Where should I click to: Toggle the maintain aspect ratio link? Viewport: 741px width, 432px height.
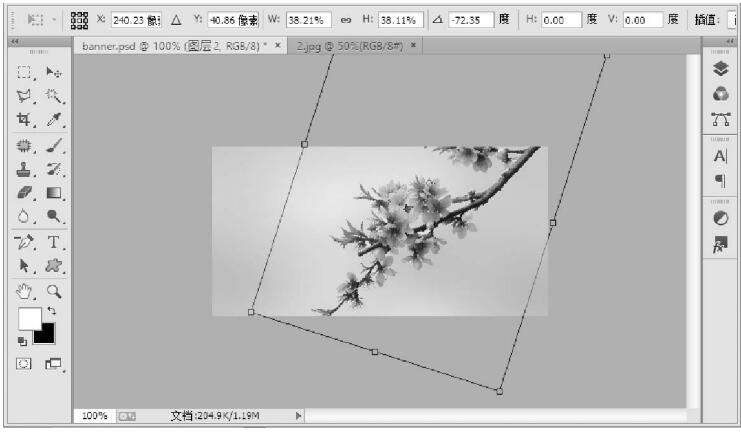(345, 20)
